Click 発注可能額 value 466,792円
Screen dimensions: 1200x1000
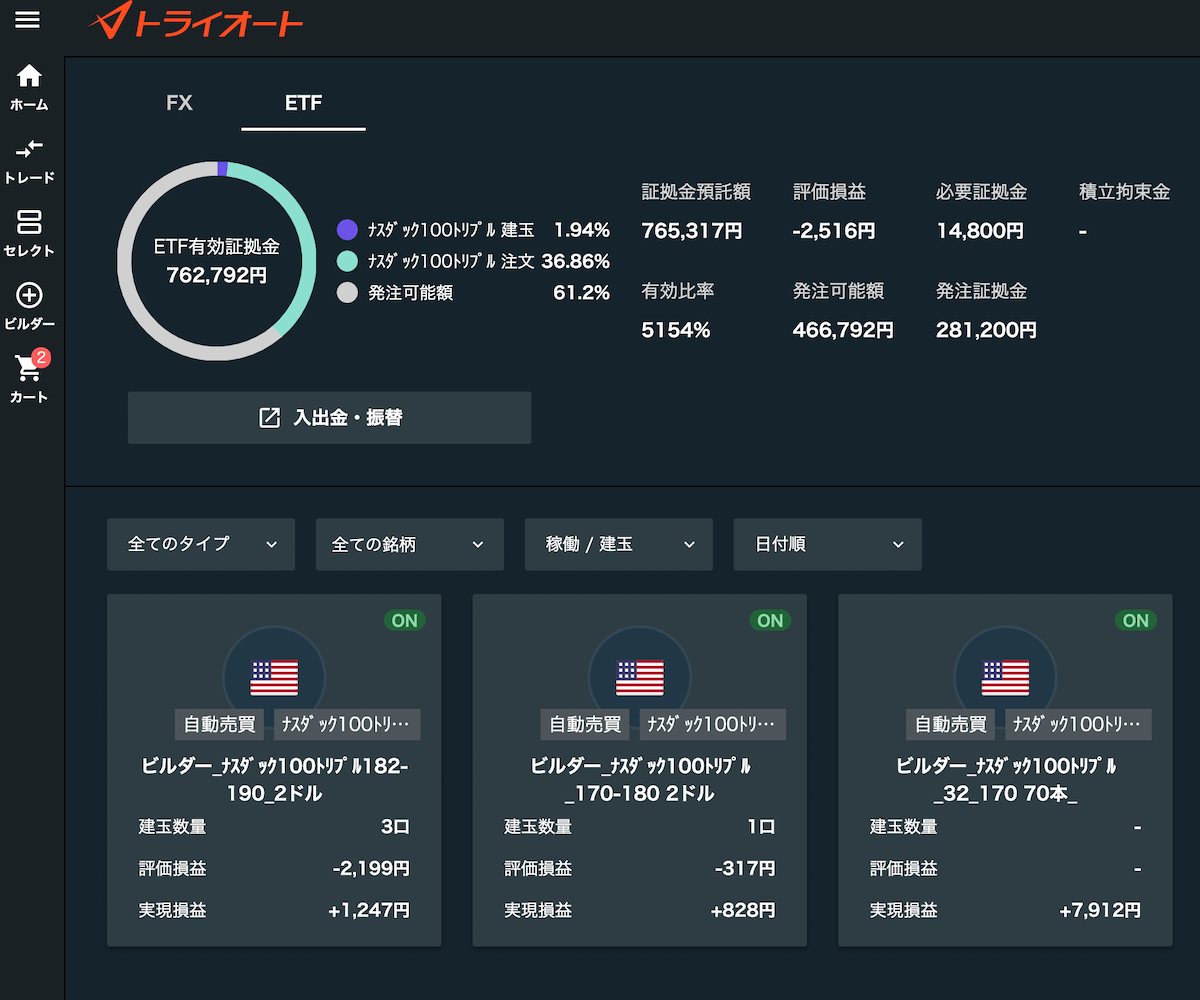[843, 330]
